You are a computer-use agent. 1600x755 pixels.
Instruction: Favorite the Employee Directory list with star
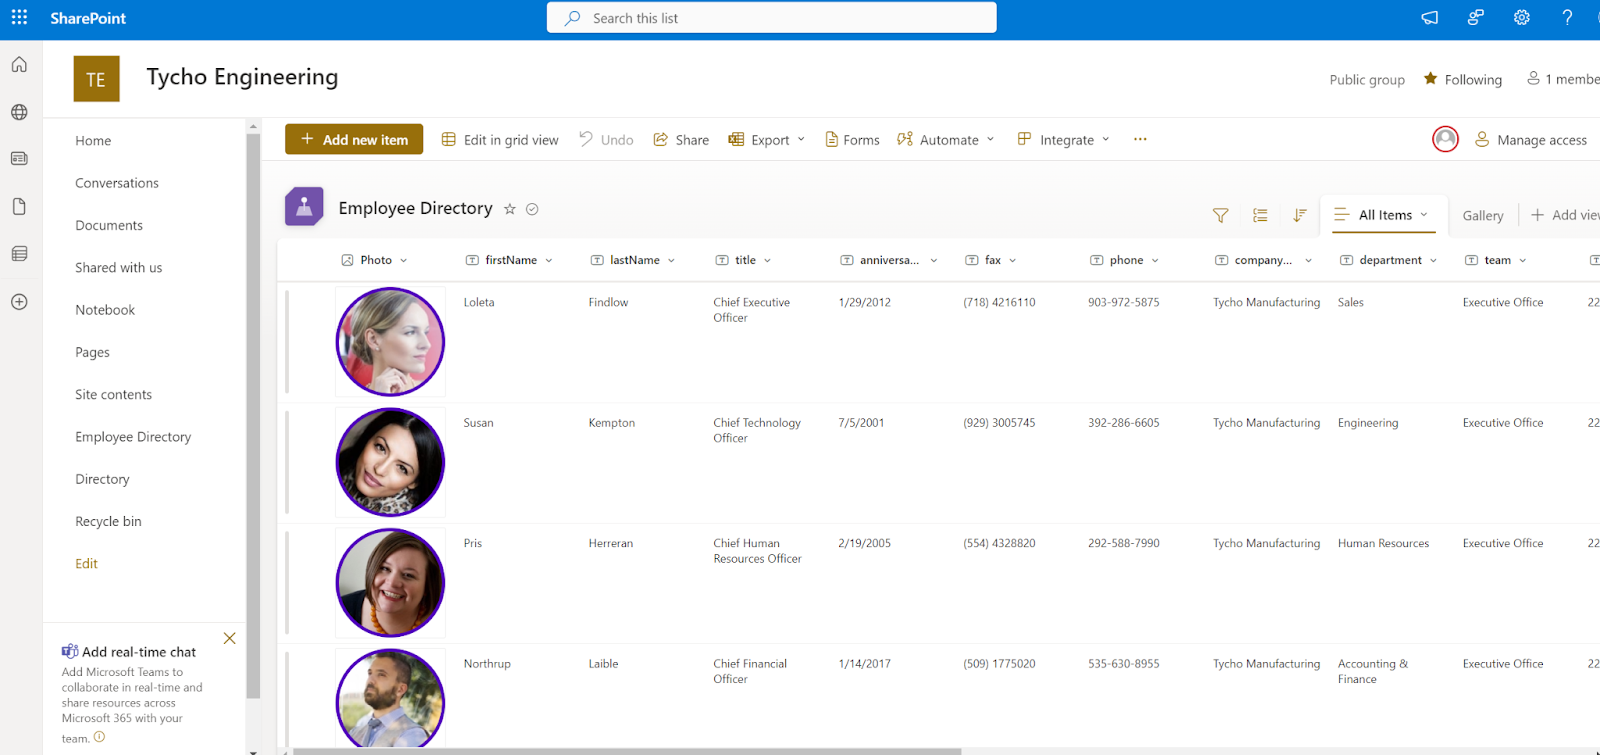[x=510, y=209]
